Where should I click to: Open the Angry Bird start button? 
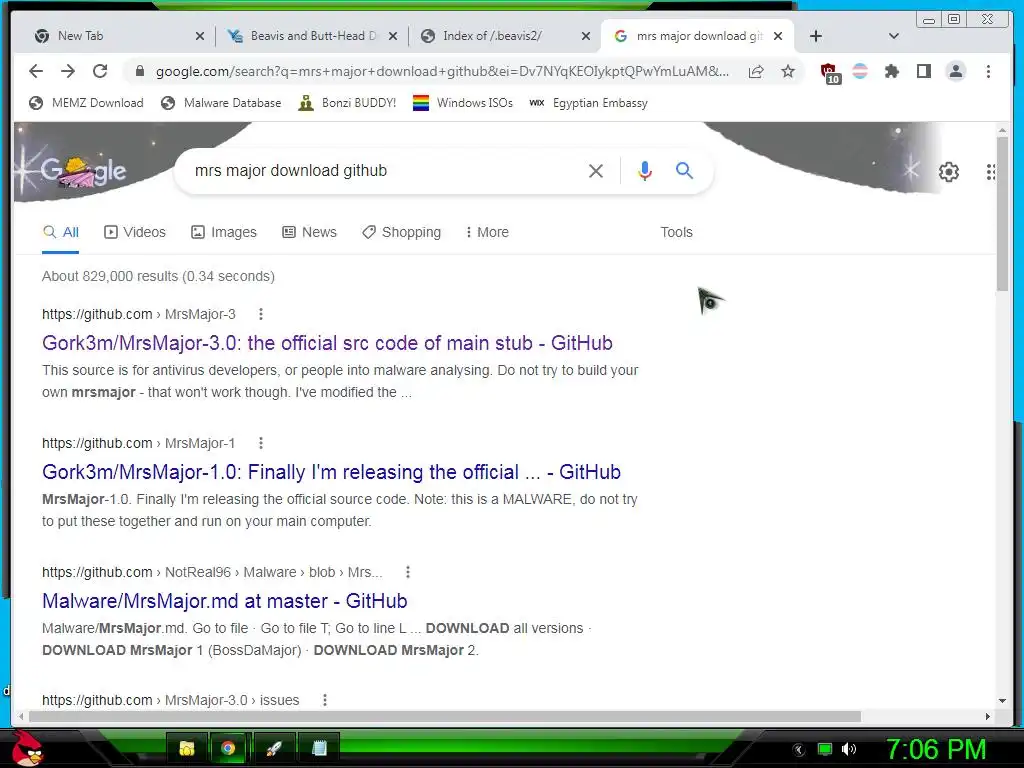tap(27, 748)
